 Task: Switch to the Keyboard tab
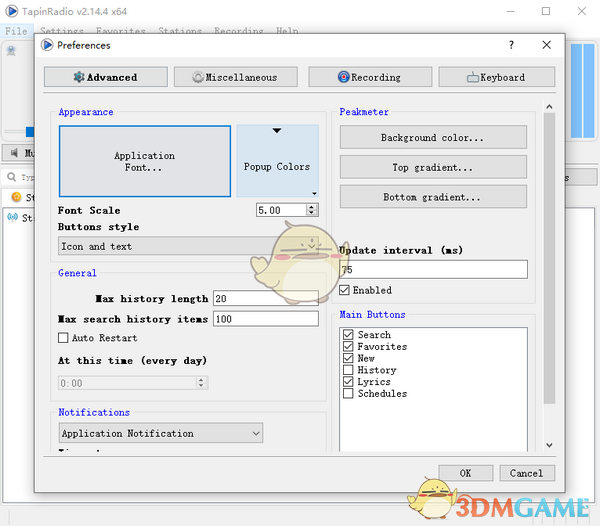496,77
